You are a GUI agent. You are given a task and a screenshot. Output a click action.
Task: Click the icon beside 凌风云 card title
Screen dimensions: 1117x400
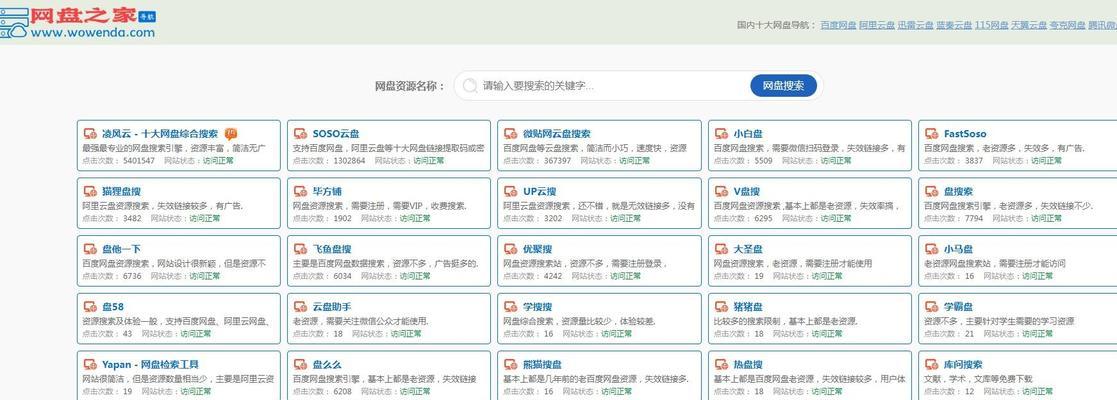coord(90,134)
